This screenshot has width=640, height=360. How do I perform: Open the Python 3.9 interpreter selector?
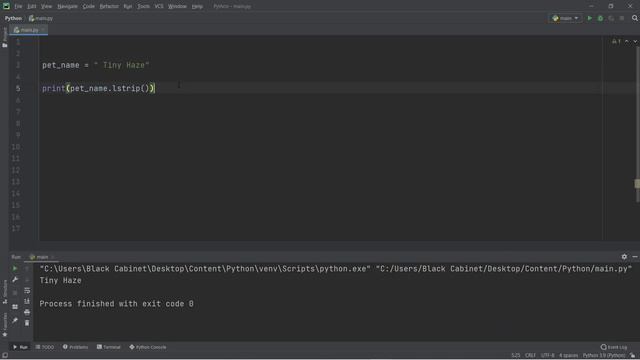[x=604, y=356]
